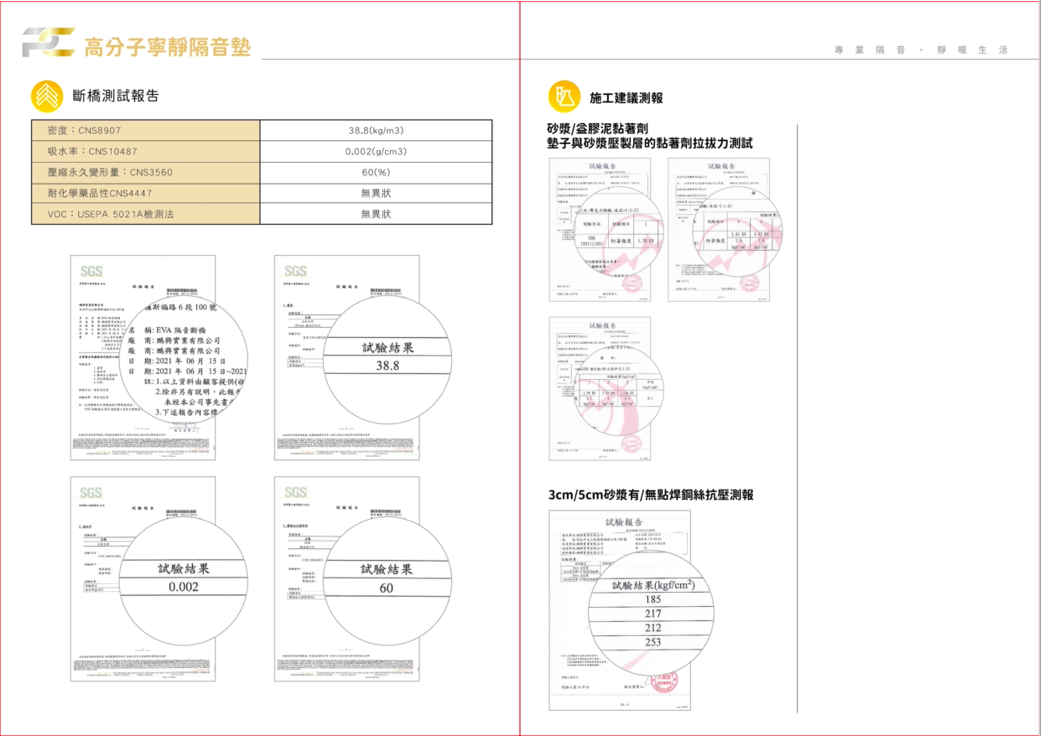Click the heading 施工建議測報

coord(626,98)
